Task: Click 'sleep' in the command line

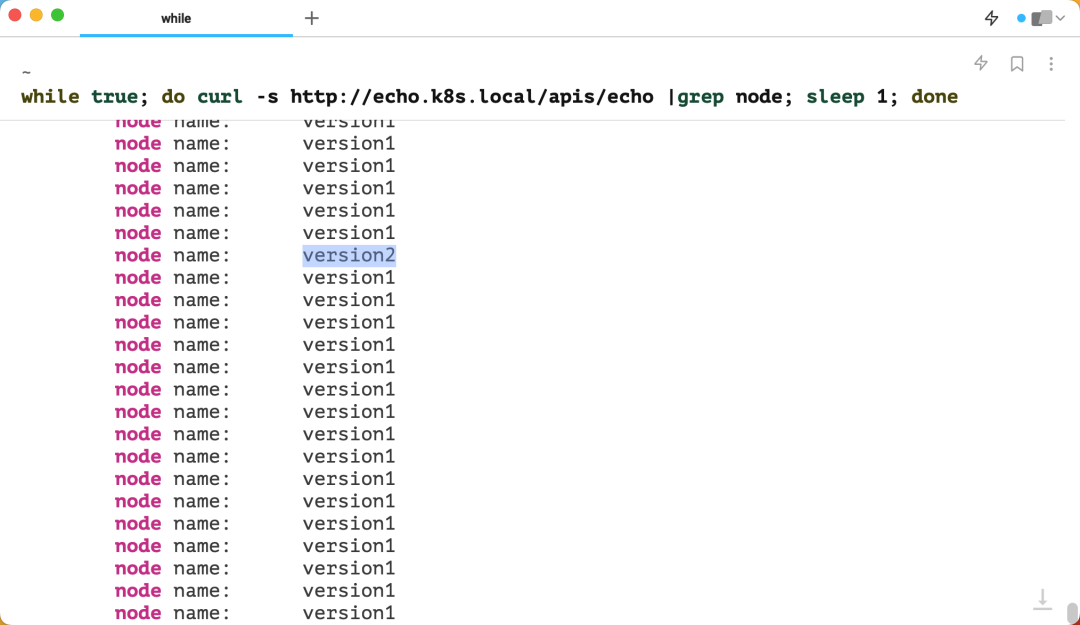Action: (835, 96)
